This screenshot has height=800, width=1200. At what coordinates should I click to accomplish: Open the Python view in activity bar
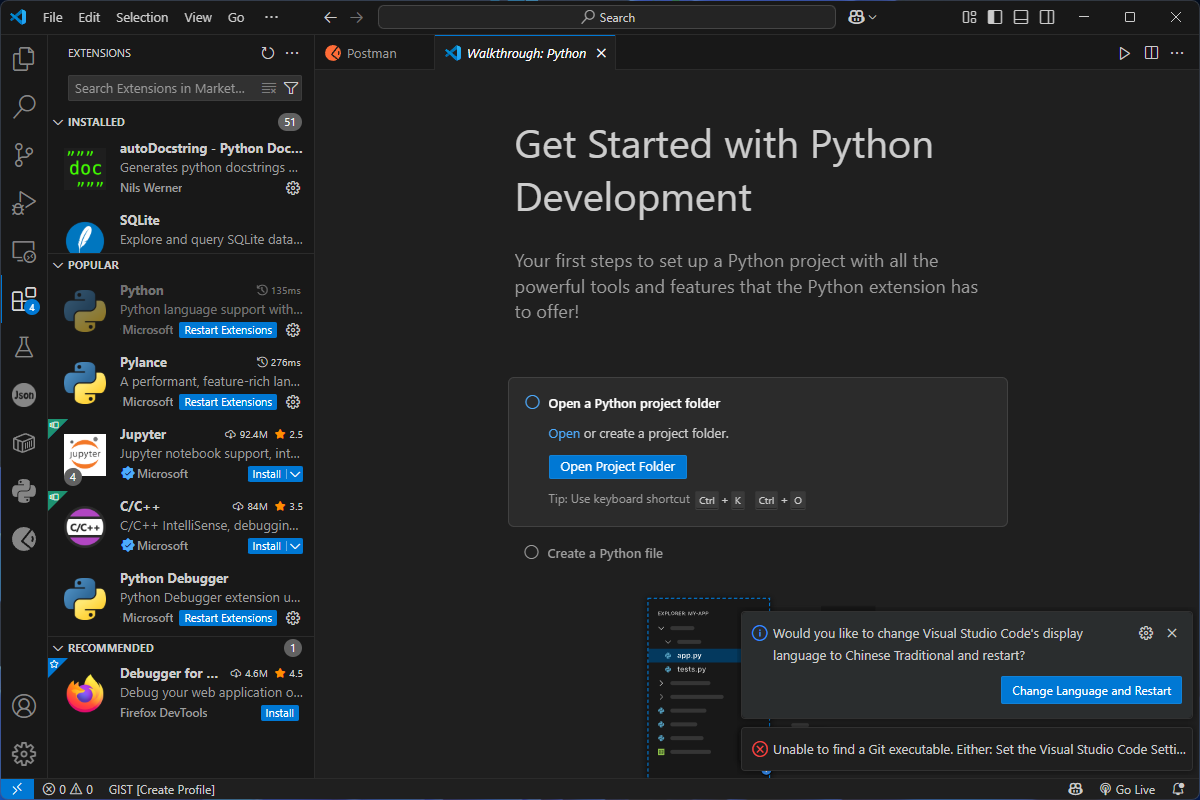tap(24, 491)
